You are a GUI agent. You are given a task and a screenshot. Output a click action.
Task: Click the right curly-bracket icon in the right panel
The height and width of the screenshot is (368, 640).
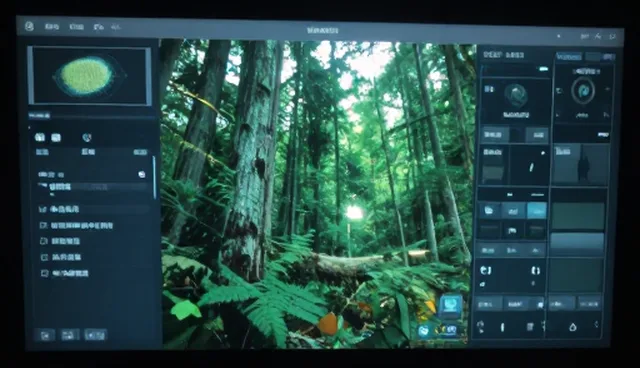click(x=536, y=270)
